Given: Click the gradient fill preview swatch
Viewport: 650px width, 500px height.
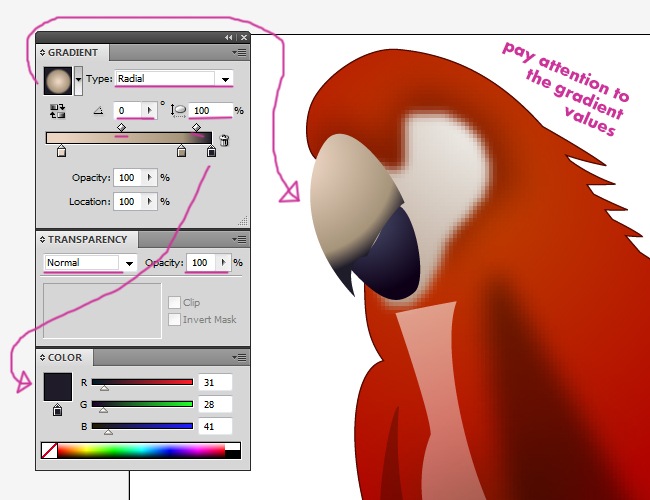Looking at the screenshot, I should point(58,80).
